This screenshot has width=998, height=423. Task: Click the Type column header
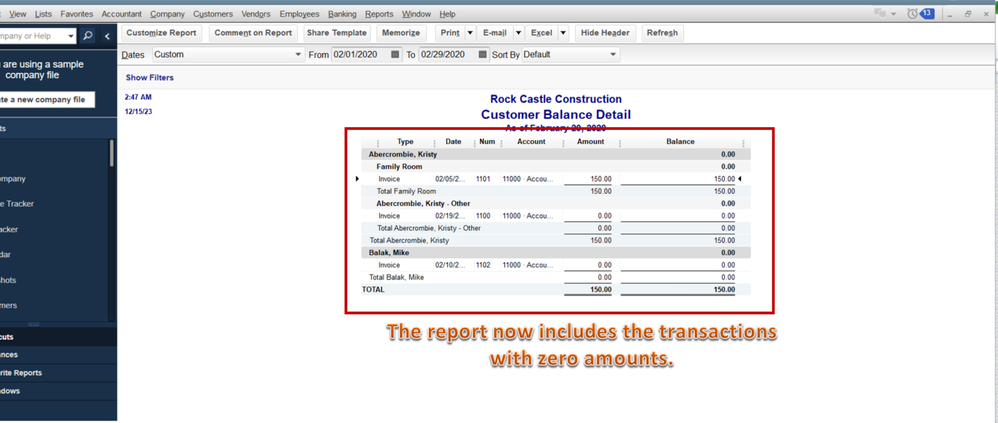405,142
